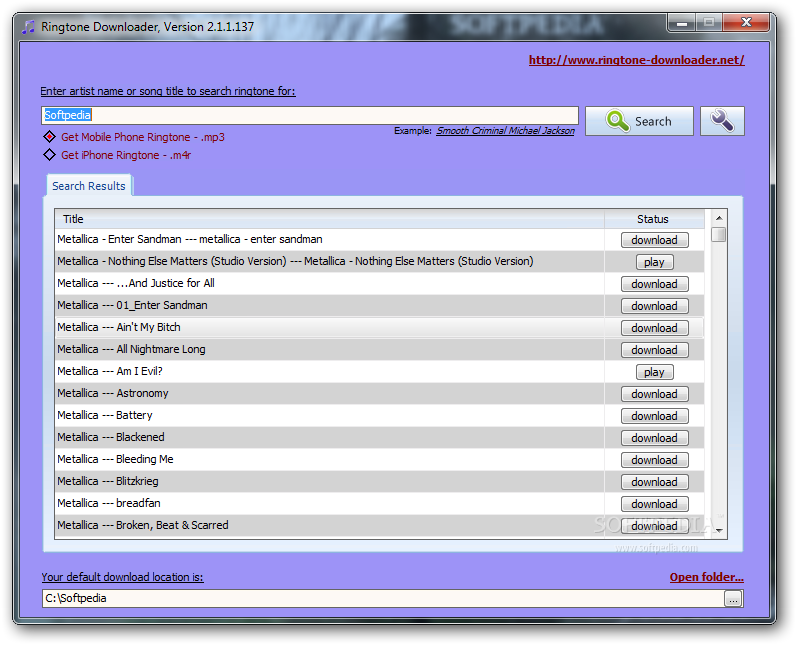Download Metallica Astronomy ringtone
Image resolution: width=797 pixels, height=645 pixels.
[655, 394]
